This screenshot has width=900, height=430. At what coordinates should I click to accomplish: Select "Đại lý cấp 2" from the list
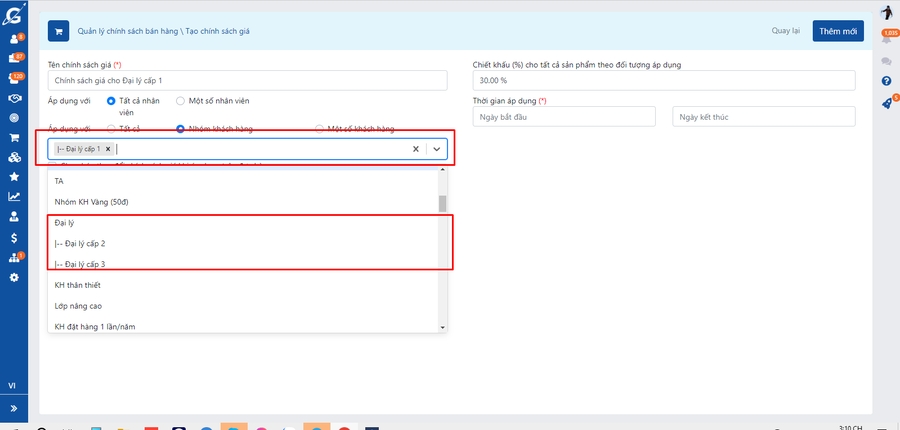pos(80,244)
